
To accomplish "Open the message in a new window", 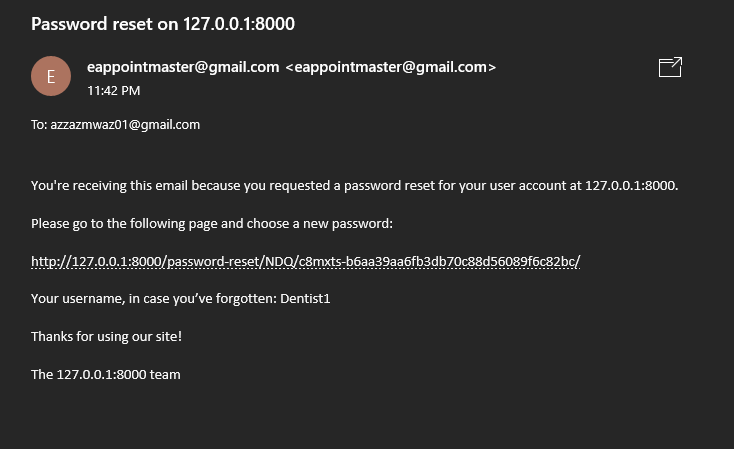I will pos(670,67).
